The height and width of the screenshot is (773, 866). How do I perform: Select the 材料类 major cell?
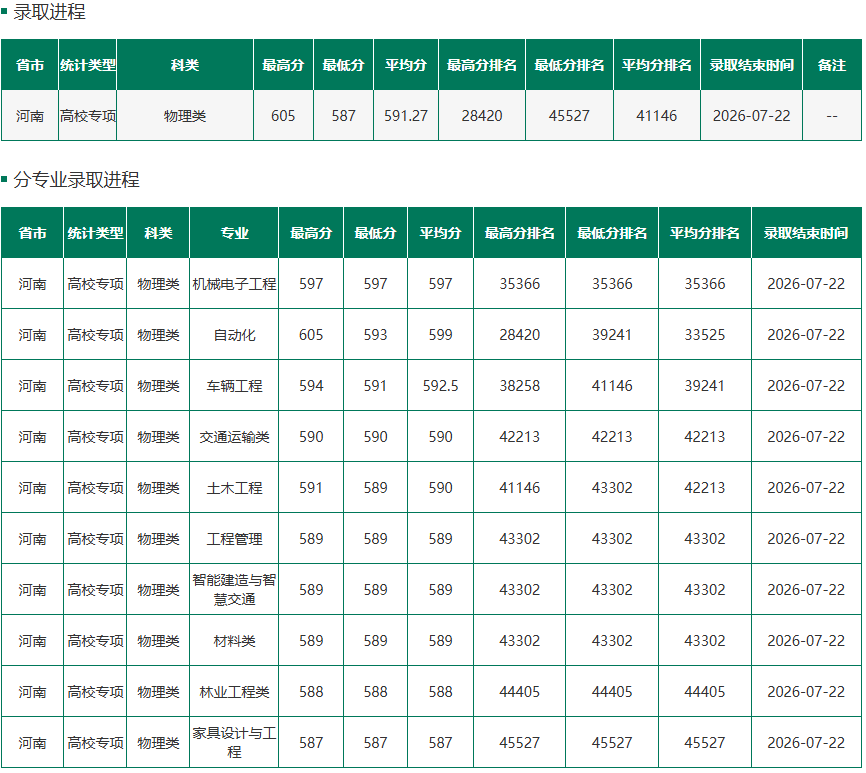coord(234,640)
